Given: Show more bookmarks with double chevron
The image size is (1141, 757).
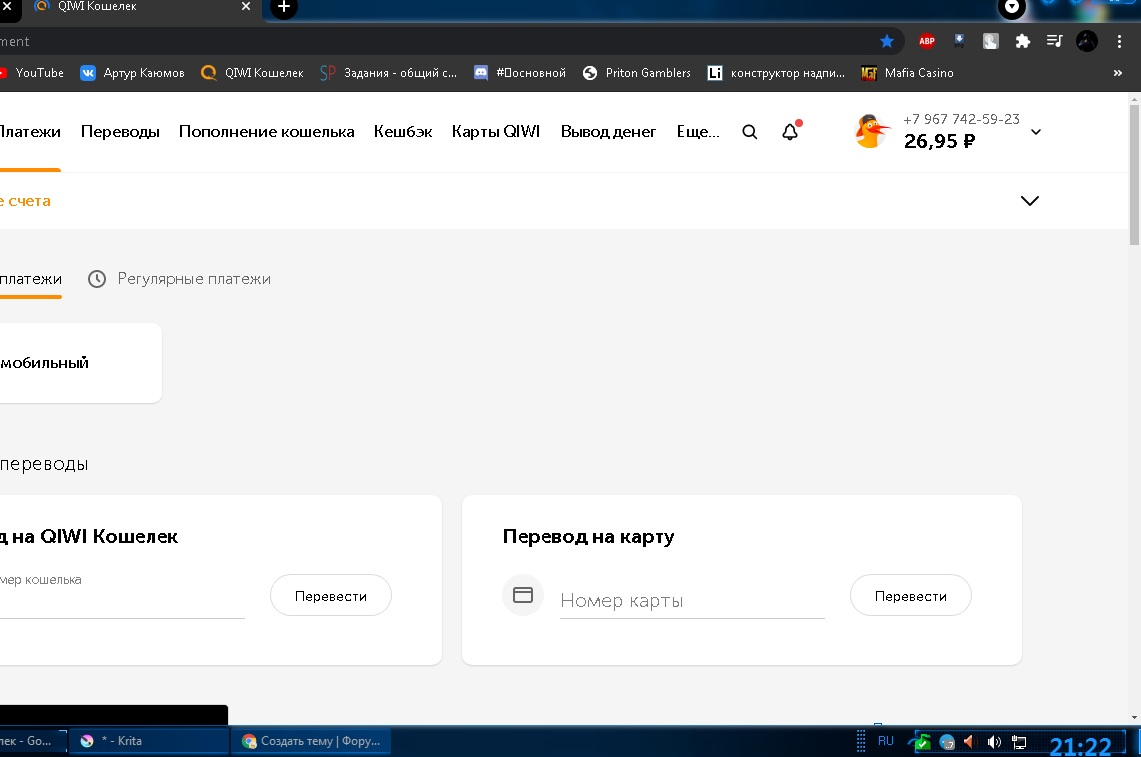Looking at the screenshot, I should coord(1118,73).
